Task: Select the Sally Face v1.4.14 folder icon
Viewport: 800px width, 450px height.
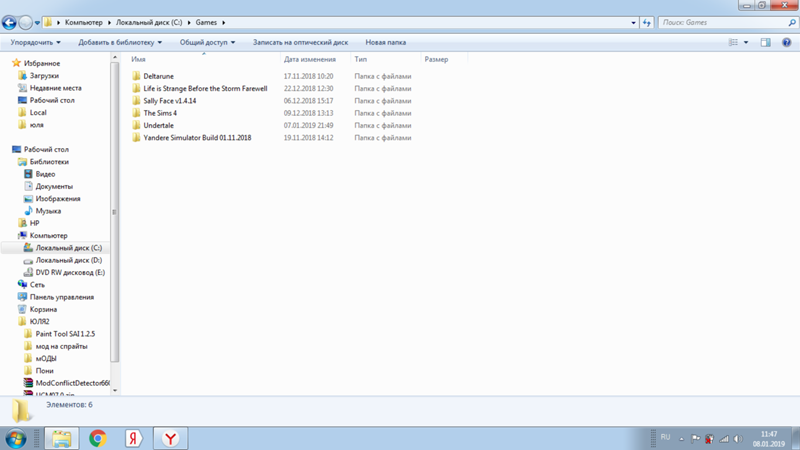Action: point(136,101)
